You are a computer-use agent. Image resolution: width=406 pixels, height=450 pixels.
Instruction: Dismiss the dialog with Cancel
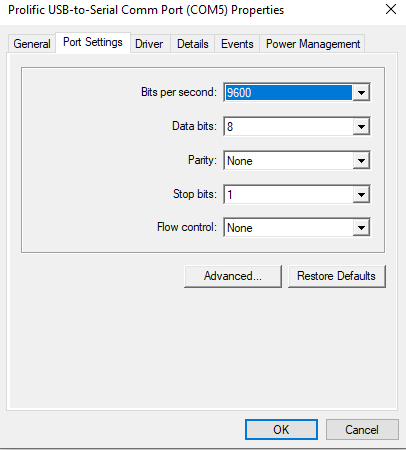(362, 429)
